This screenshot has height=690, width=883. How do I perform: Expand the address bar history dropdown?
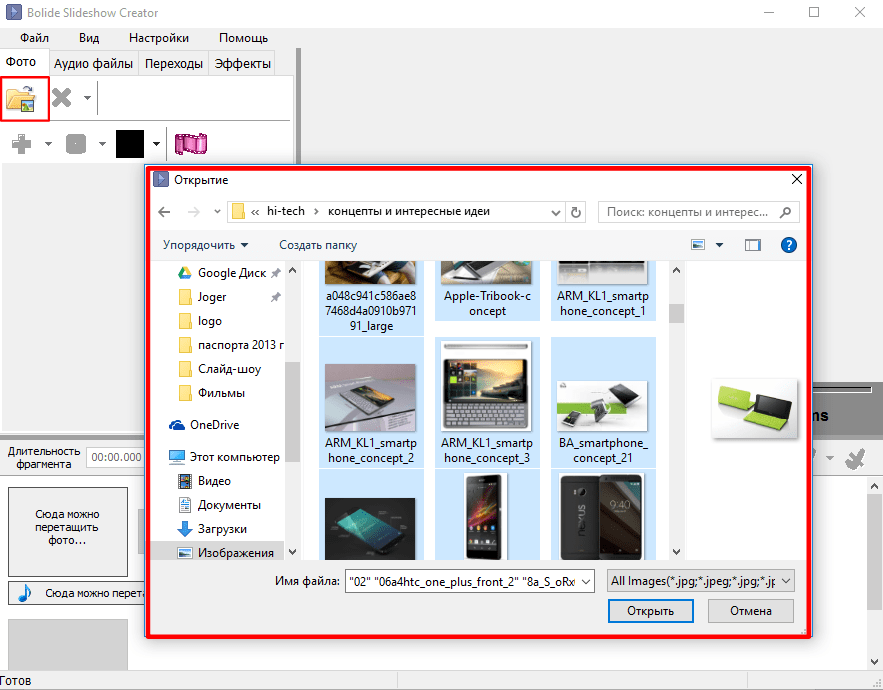click(556, 212)
